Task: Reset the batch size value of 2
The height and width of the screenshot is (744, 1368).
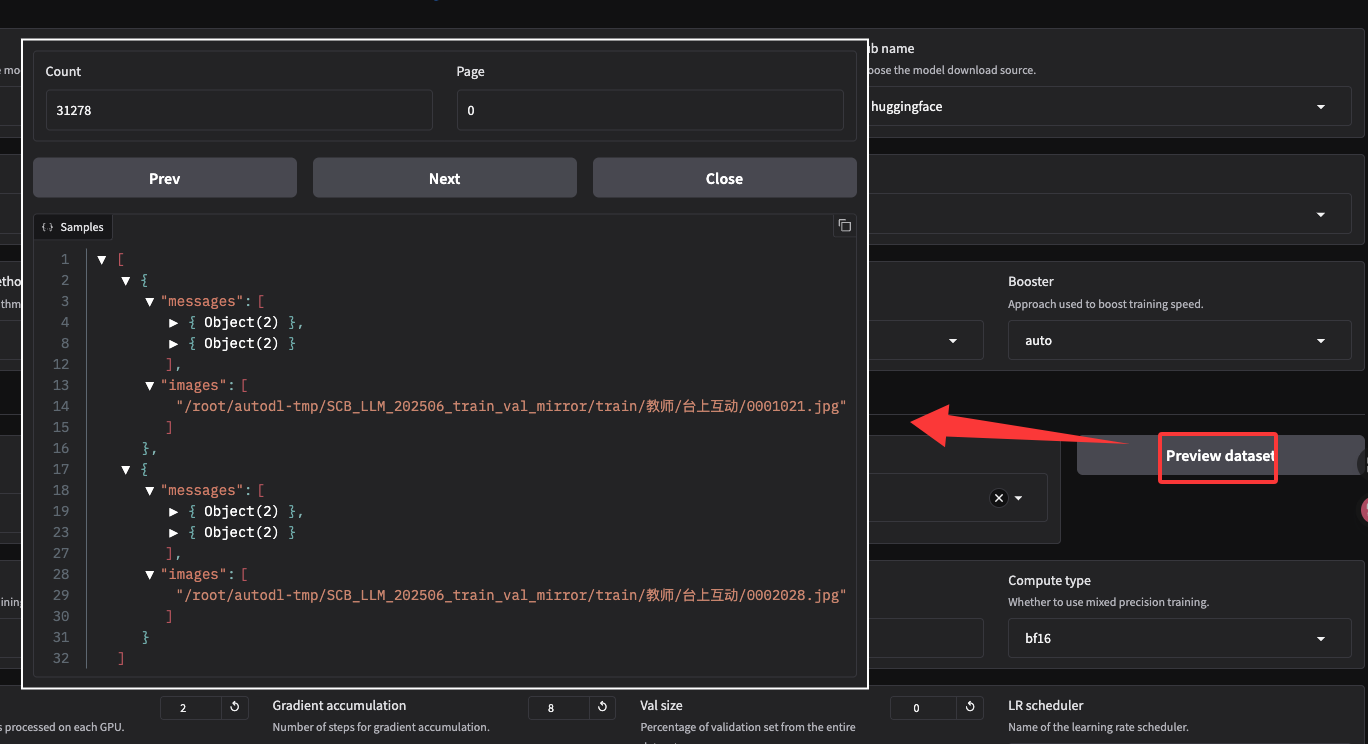Action: 234,708
